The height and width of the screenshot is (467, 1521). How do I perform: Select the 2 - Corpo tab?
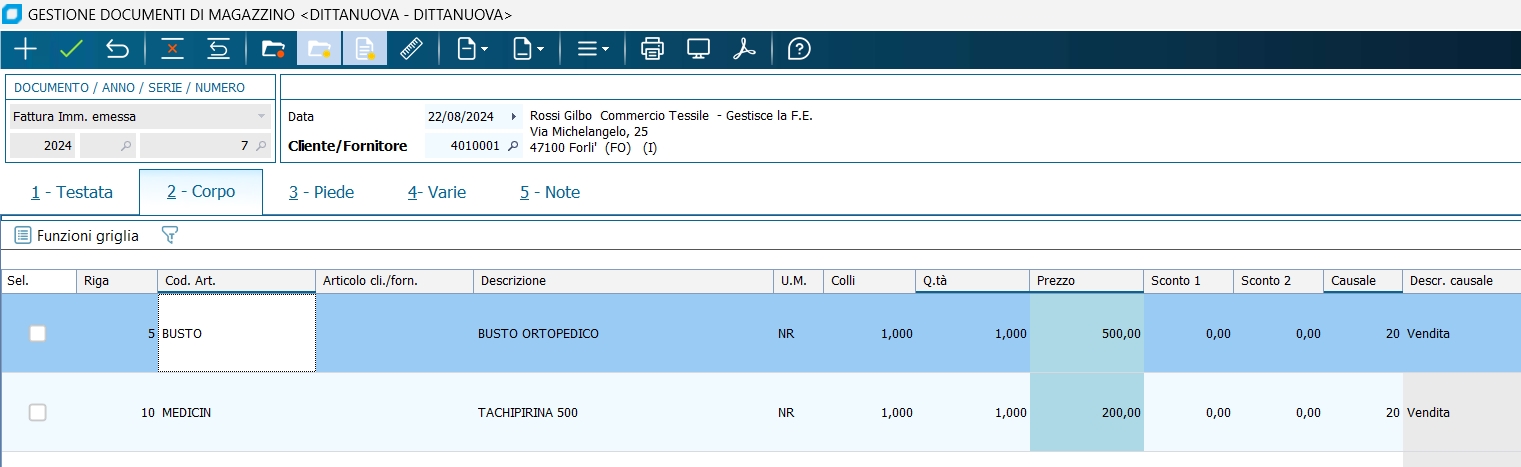click(201, 192)
